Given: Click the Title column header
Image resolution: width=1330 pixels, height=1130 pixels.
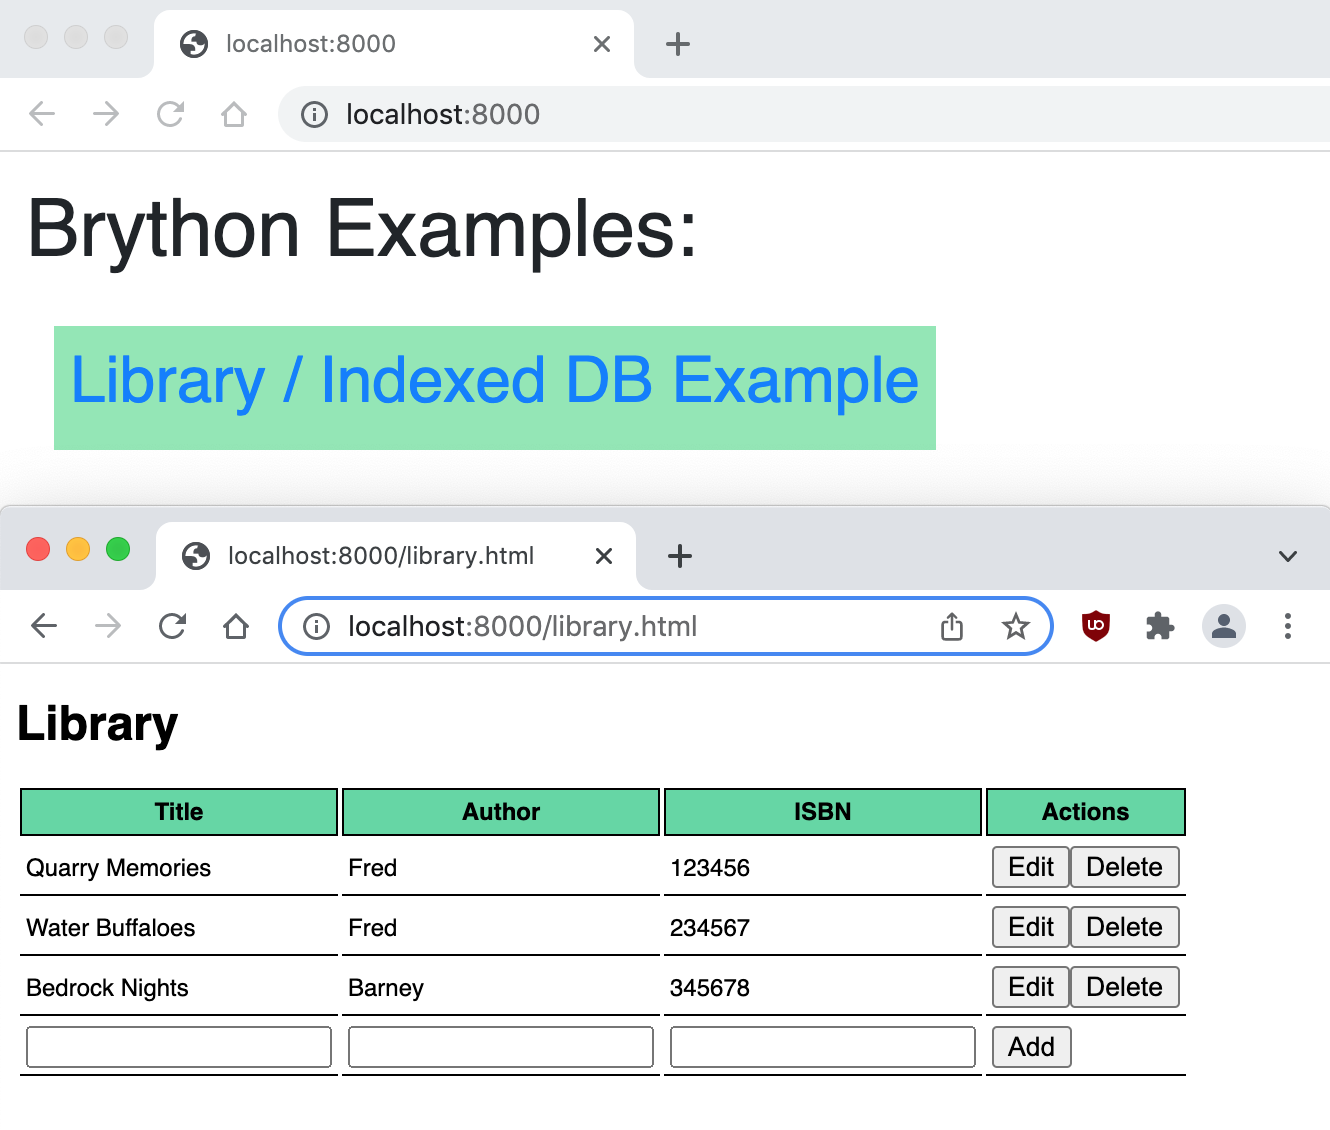Looking at the screenshot, I should coord(179,812).
